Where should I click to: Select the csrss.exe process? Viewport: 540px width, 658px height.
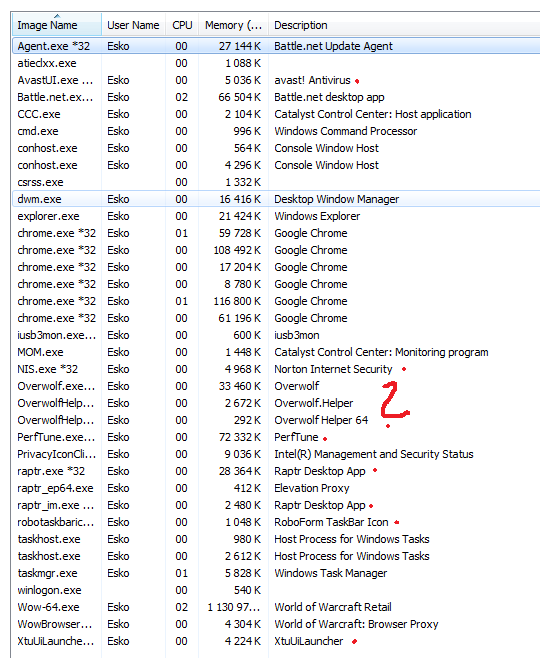coord(276,182)
